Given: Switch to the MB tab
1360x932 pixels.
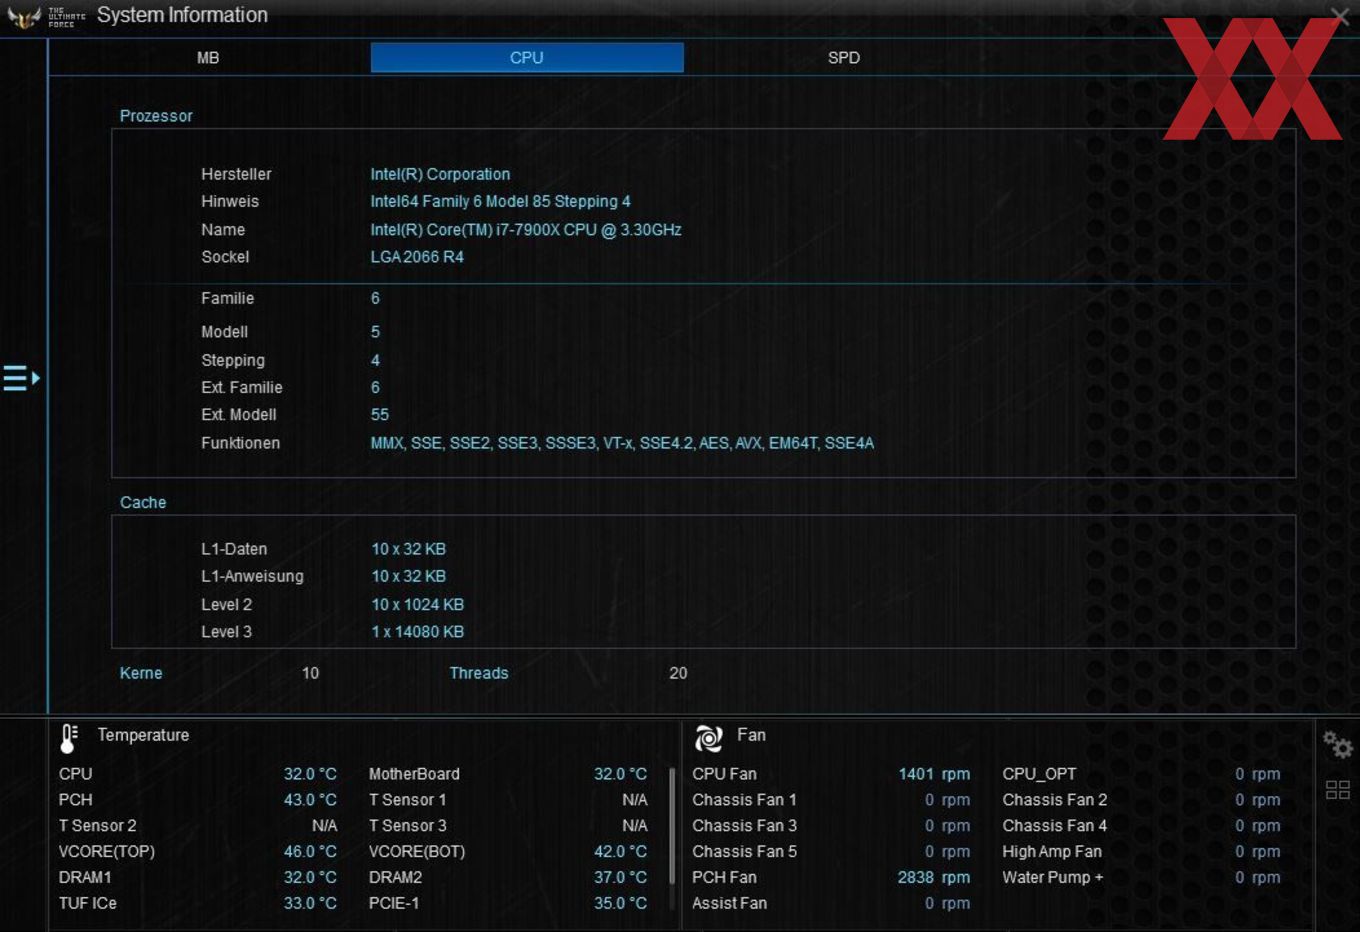Looking at the screenshot, I should (208, 58).
